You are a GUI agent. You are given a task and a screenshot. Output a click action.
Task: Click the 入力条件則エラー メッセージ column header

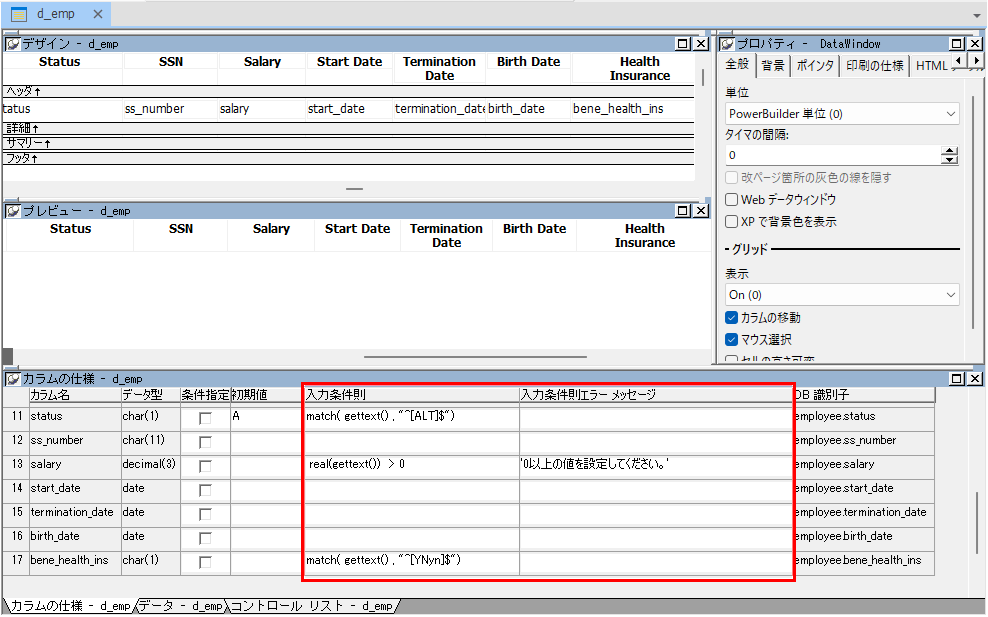click(655, 395)
